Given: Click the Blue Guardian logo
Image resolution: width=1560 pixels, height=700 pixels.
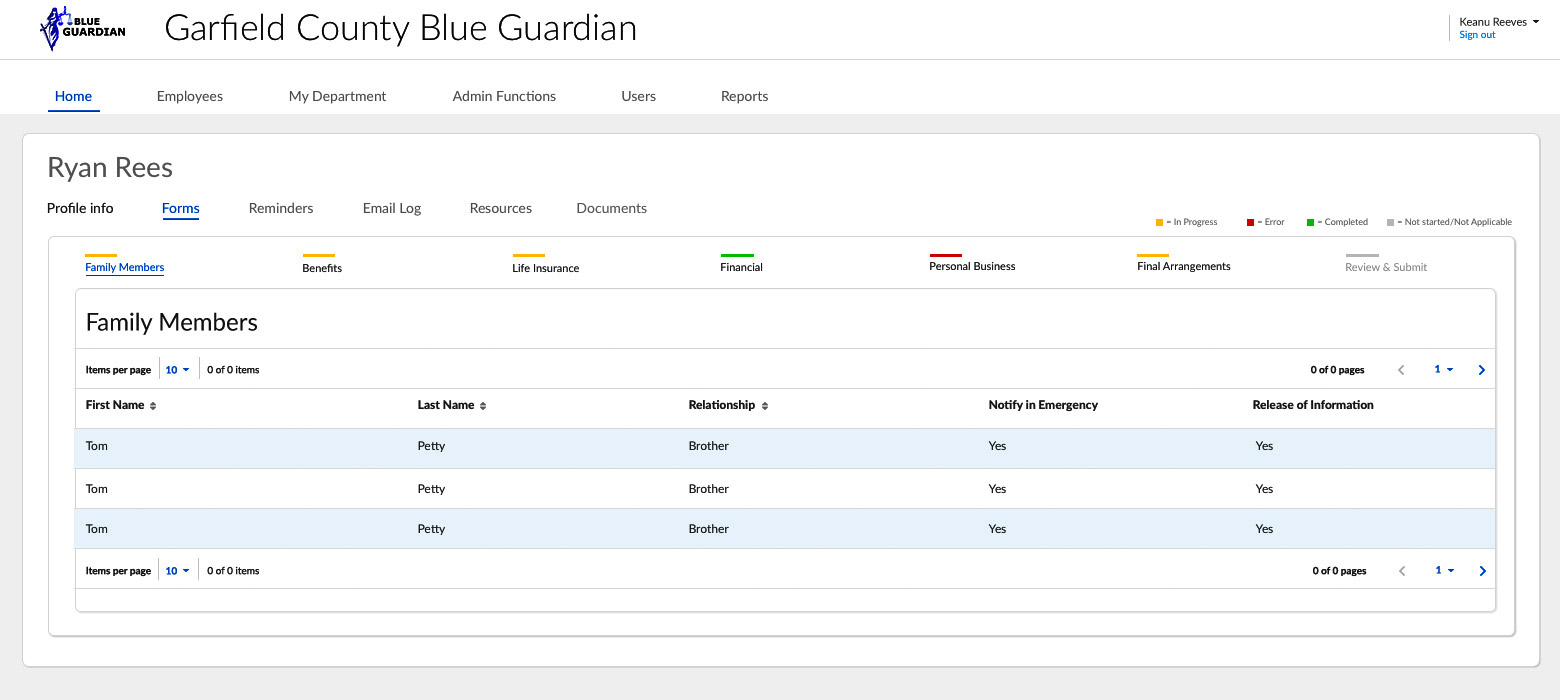Looking at the screenshot, I should pos(83,29).
